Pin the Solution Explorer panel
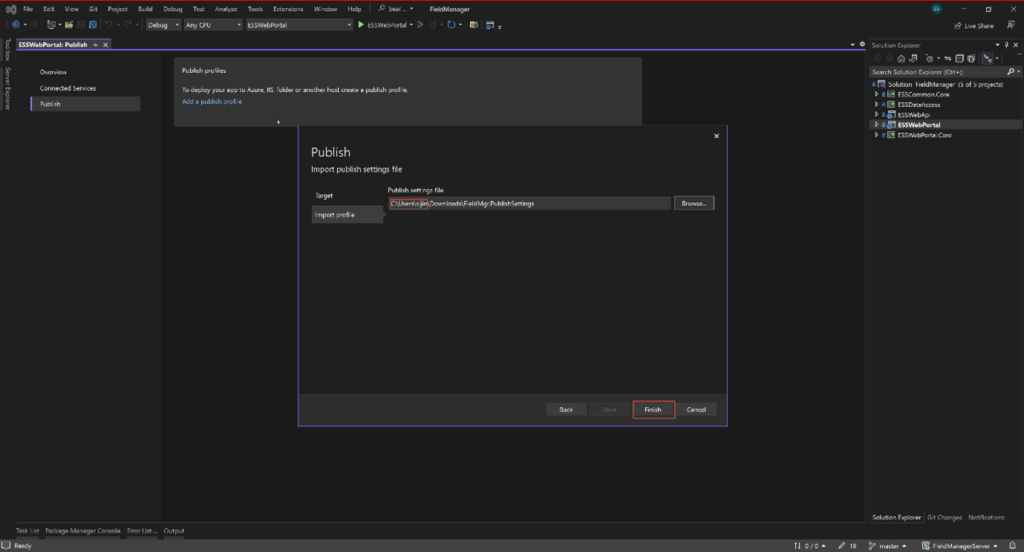The width and height of the screenshot is (1024, 552). pos(1006,45)
